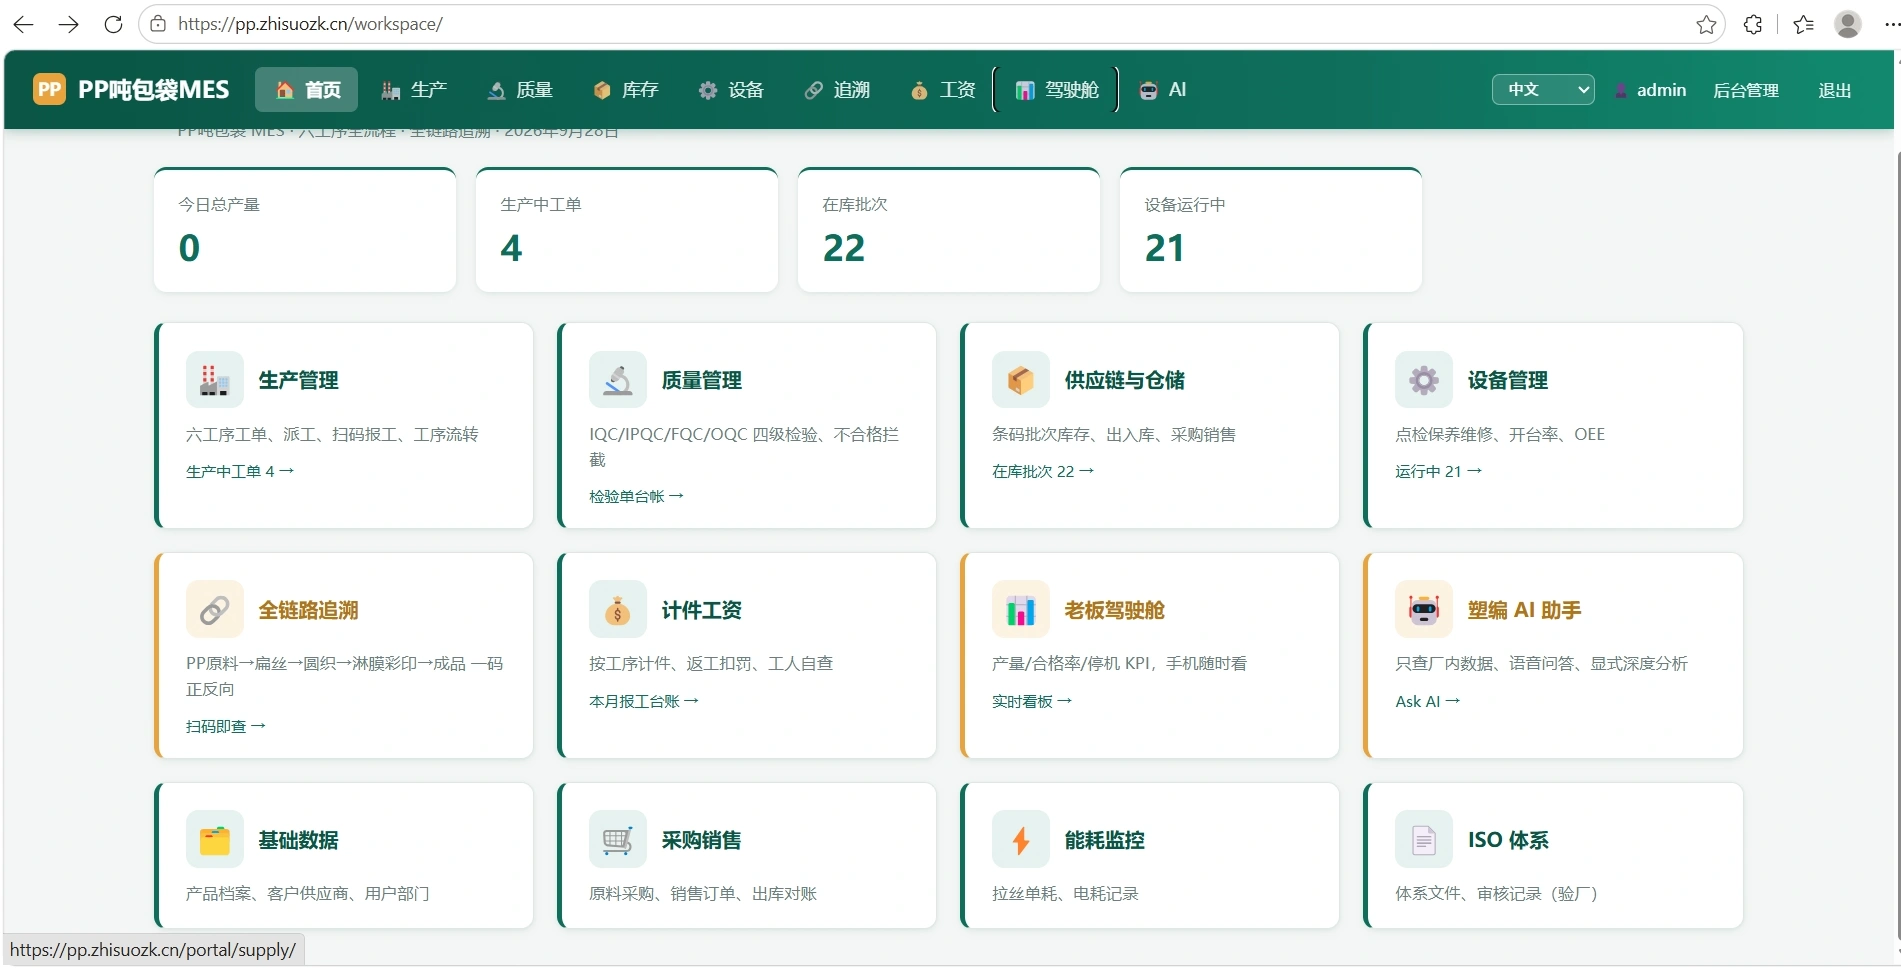
Task: Follow the 运行中 21 → link
Action: [x=1438, y=471]
